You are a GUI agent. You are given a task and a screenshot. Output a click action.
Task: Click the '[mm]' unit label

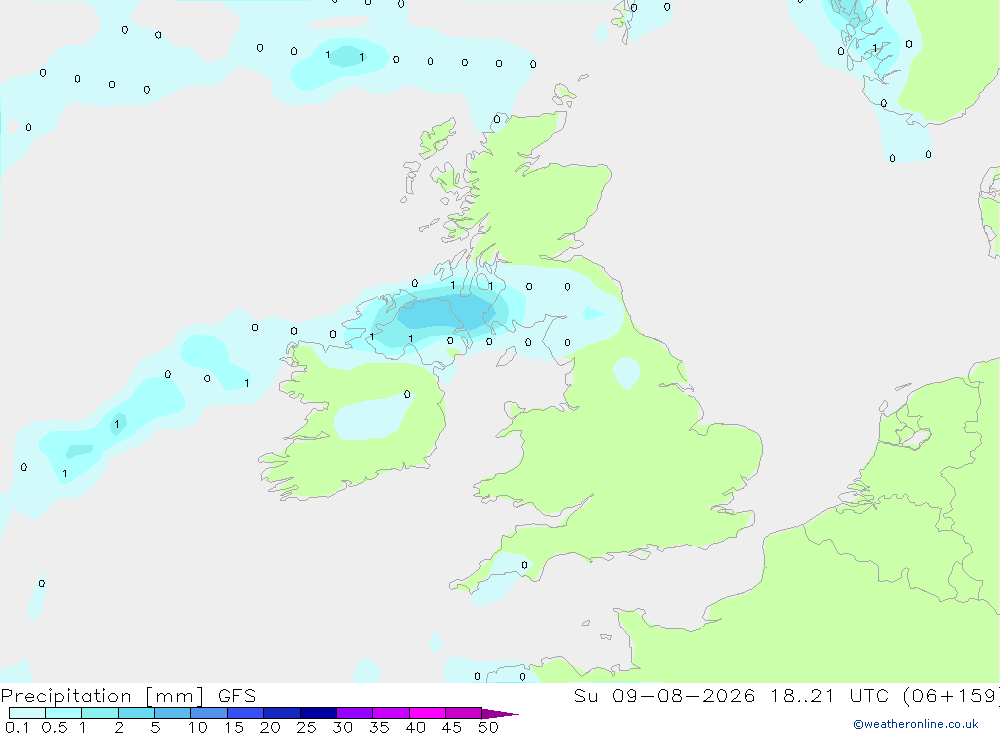pyautogui.click(x=175, y=695)
